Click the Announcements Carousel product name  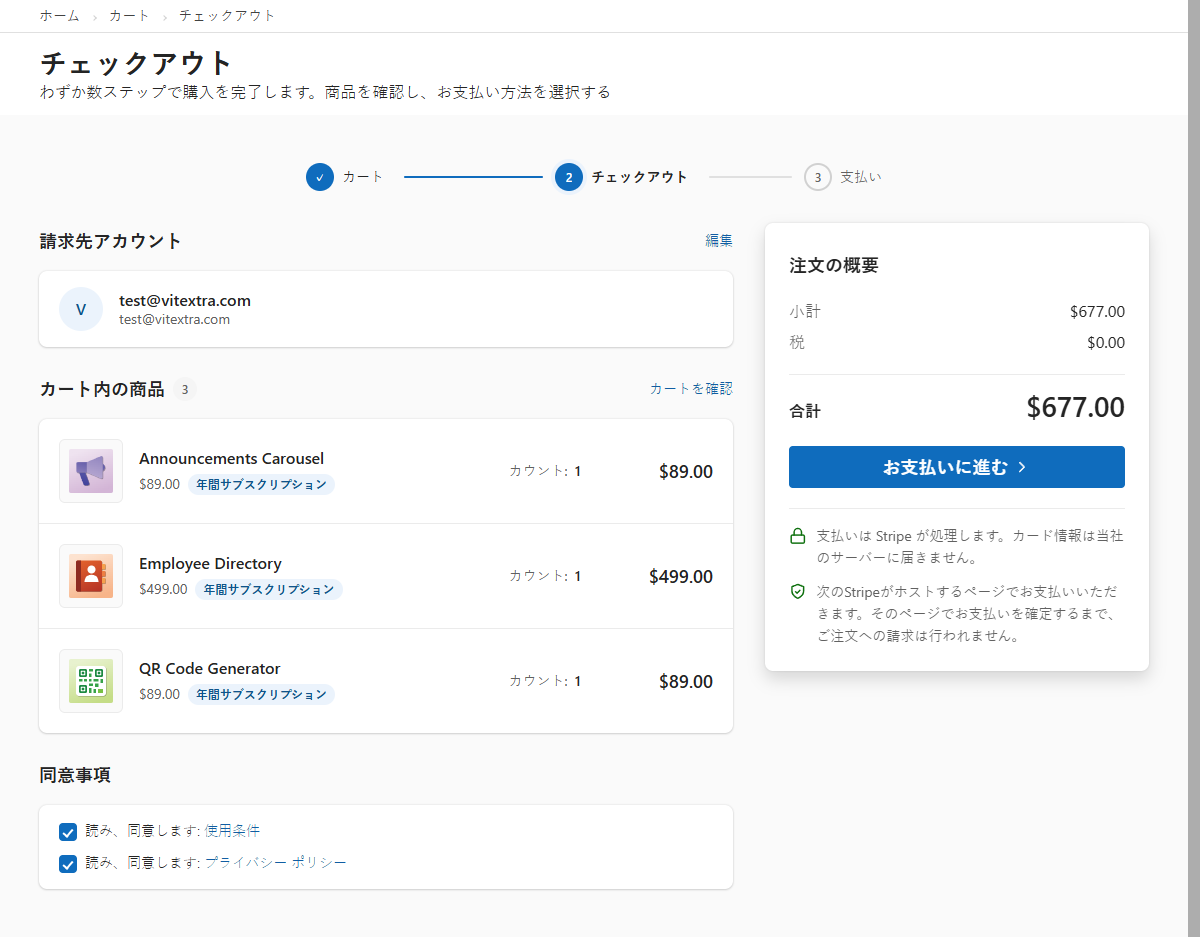tap(232, 458)
